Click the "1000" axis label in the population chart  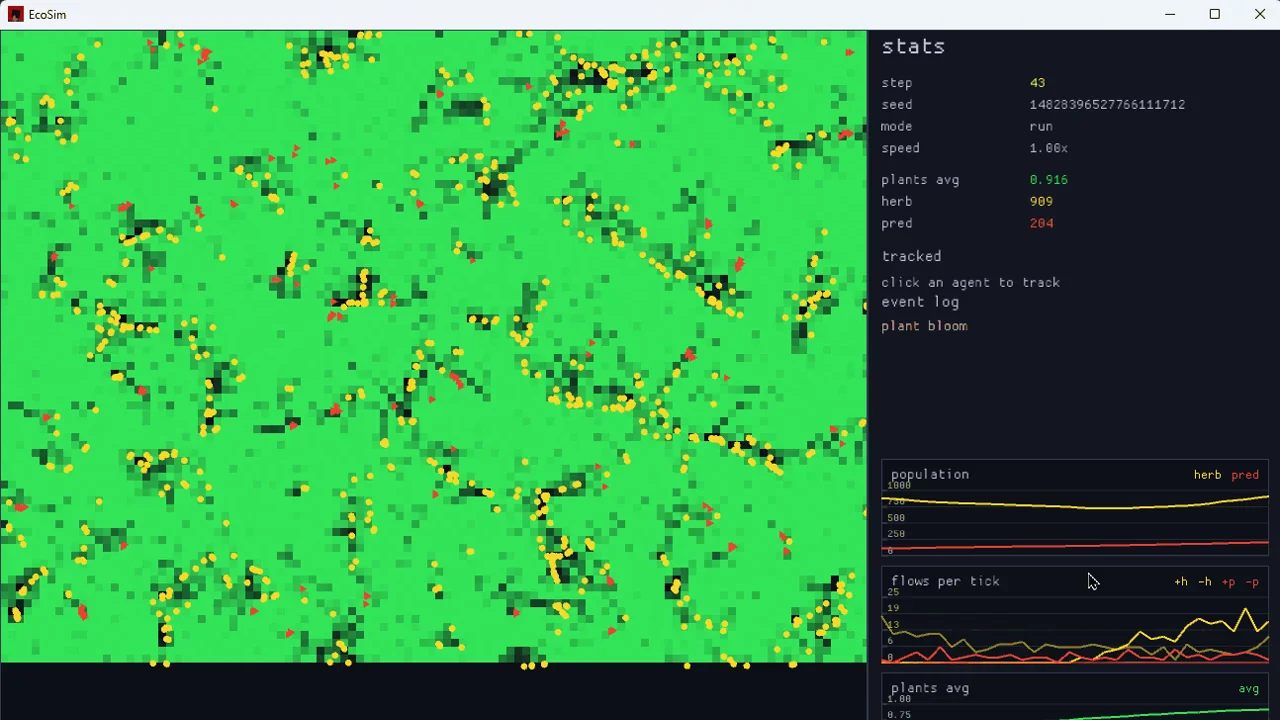pyautogui.click(x=899, y=486)
